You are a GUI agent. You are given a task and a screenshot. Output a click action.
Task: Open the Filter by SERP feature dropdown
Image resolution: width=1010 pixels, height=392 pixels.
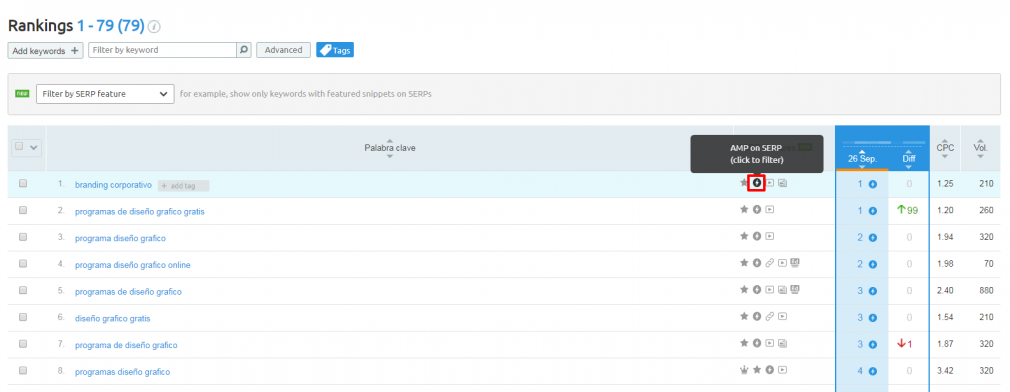(x=105, y=94)
